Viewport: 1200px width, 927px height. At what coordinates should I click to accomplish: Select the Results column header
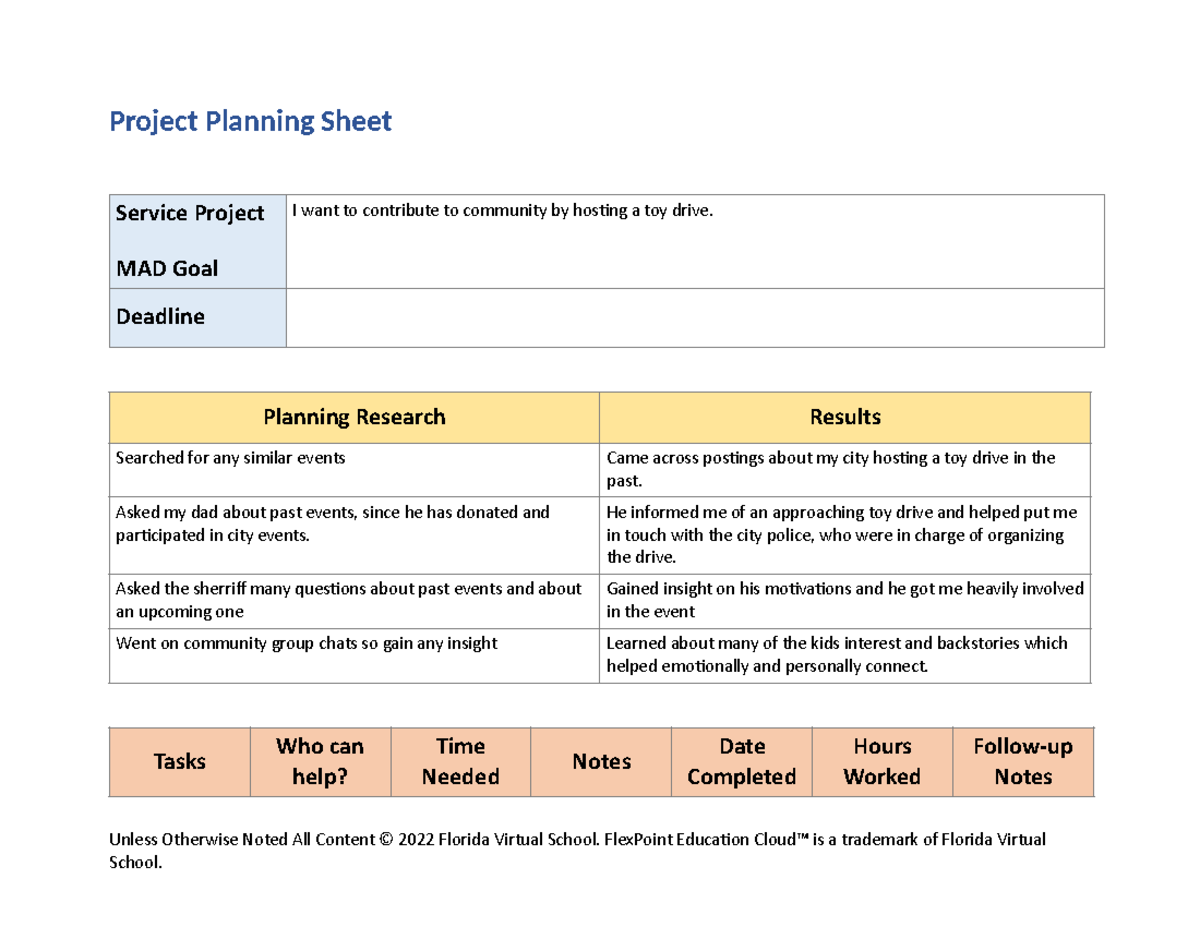(845, 417)
